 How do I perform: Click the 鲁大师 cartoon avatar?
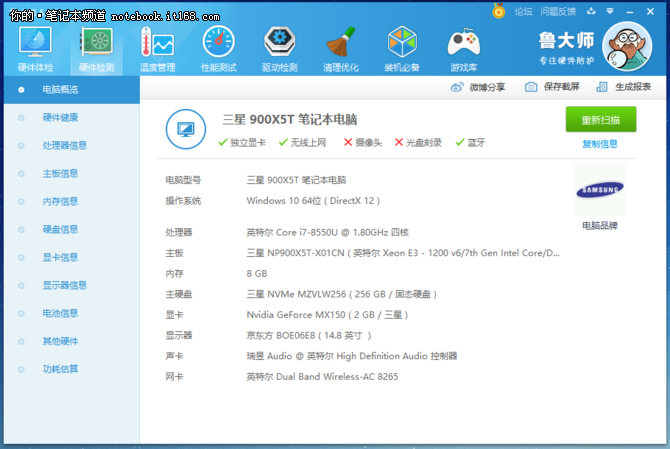coord(631,46)
